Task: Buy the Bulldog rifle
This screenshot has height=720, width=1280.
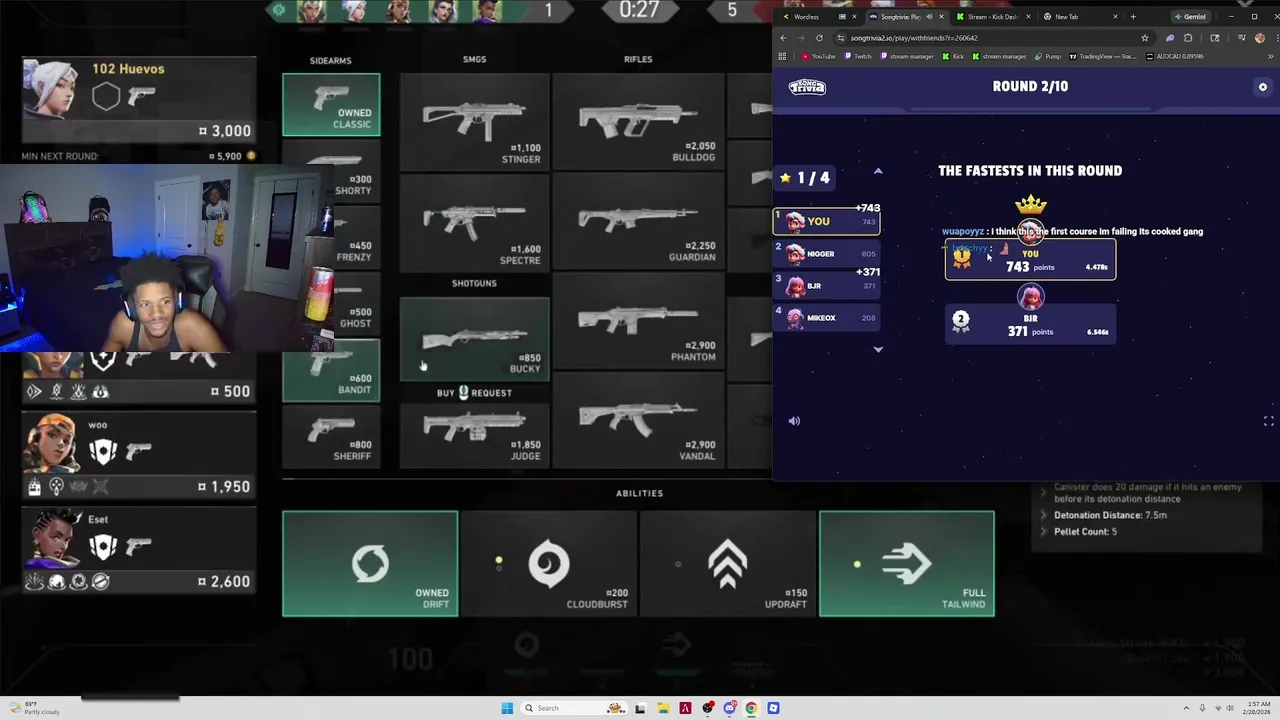Action: [638, 121]
